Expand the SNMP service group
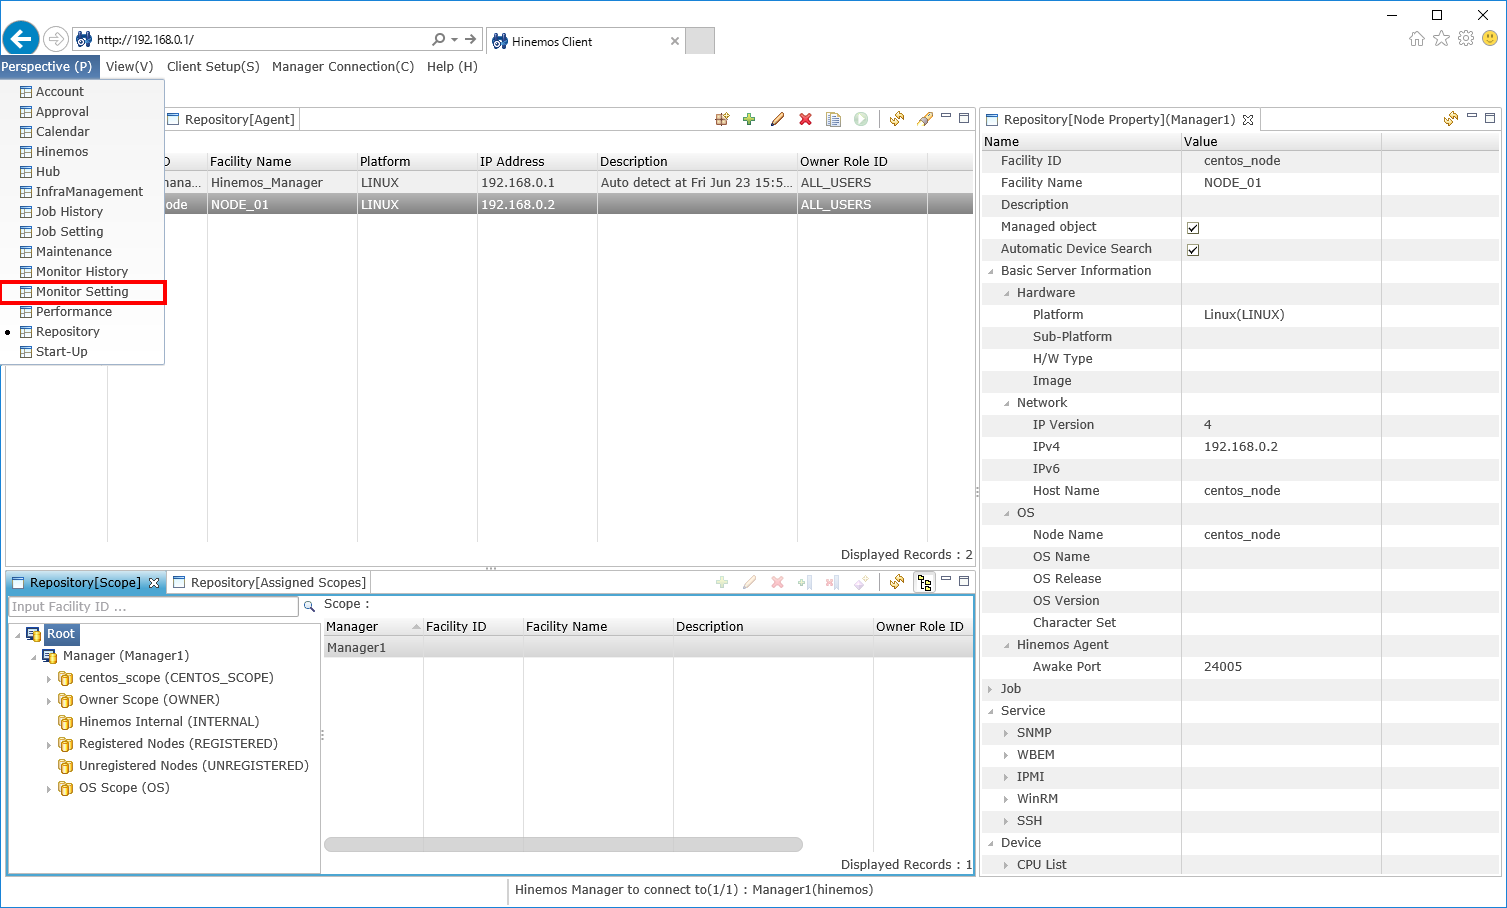 1007,733
